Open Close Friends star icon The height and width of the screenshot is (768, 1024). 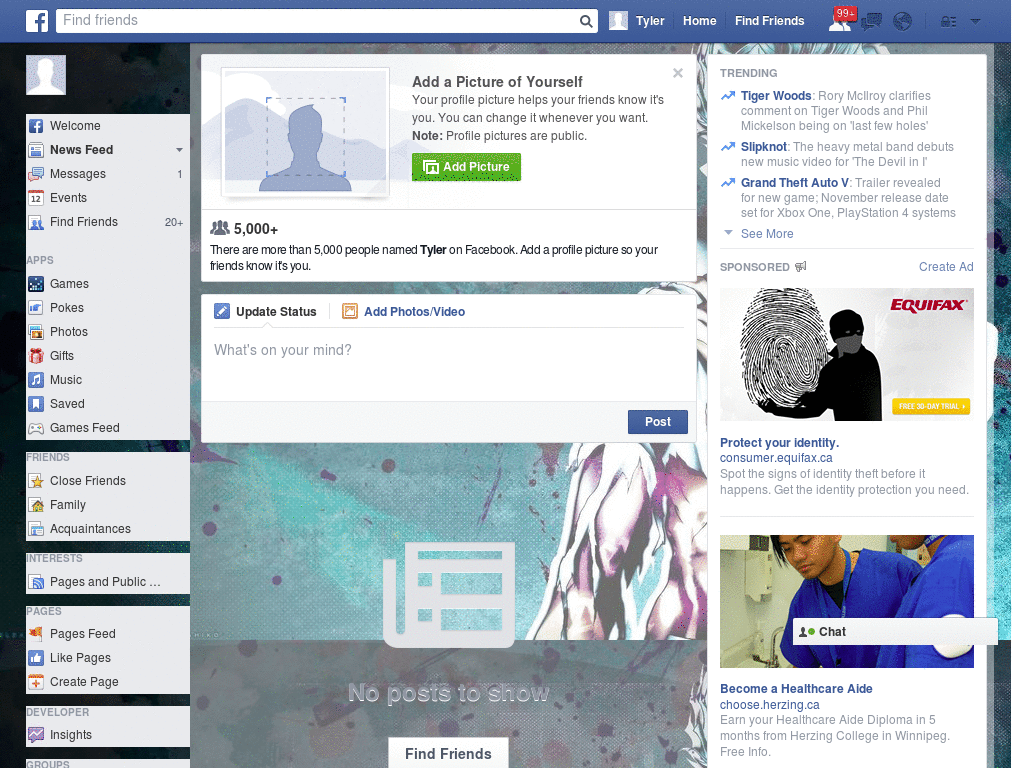click(36, 481)
